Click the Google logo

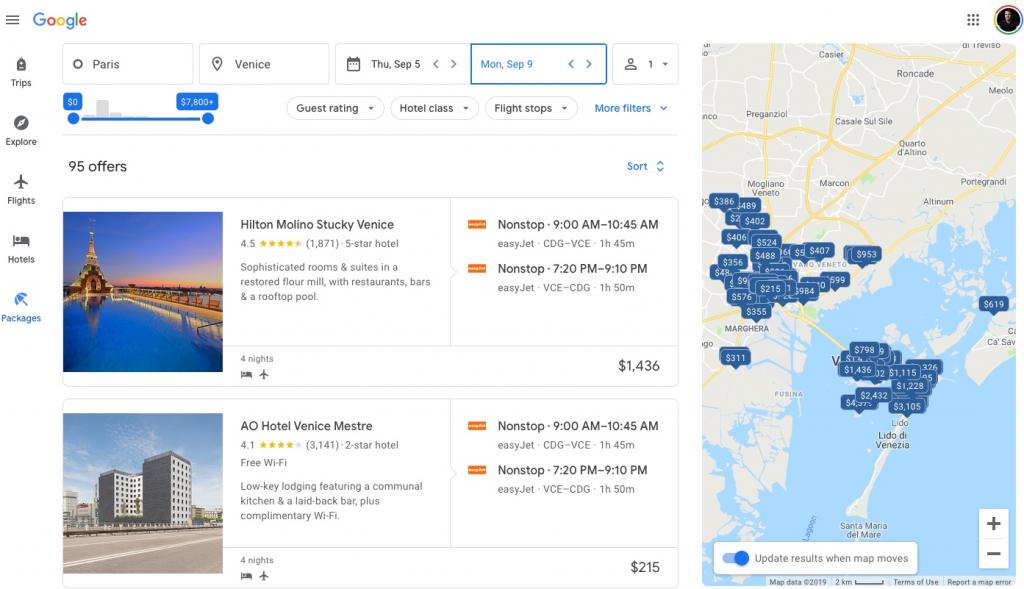coord(60,20)
